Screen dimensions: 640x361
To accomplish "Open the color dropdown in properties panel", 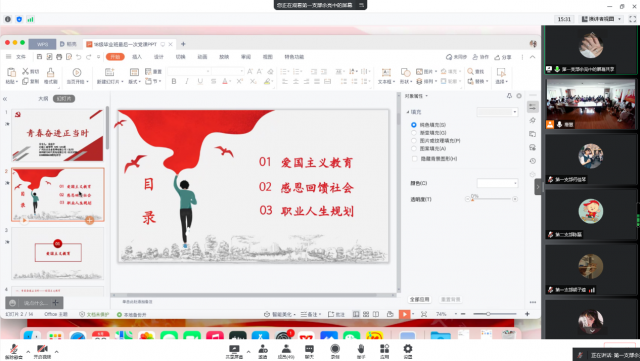I will click(497, 183).
